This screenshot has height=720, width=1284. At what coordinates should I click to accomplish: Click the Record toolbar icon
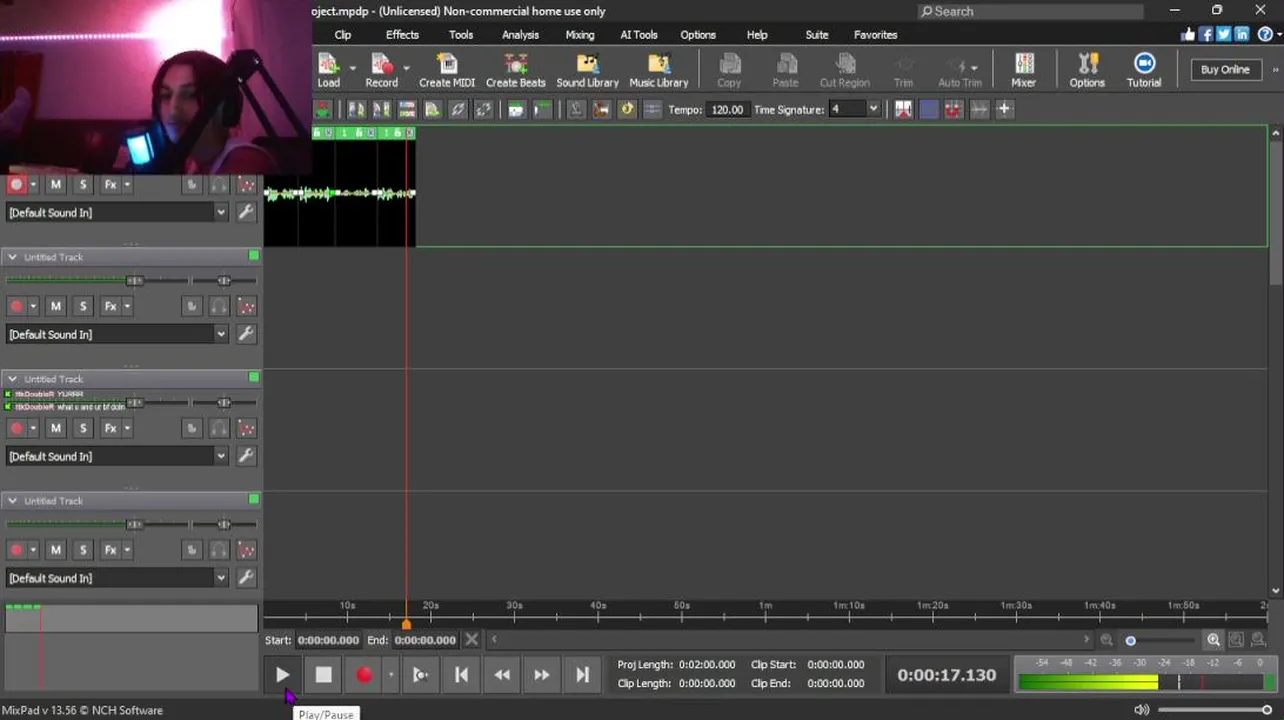(x=381, y=70)
